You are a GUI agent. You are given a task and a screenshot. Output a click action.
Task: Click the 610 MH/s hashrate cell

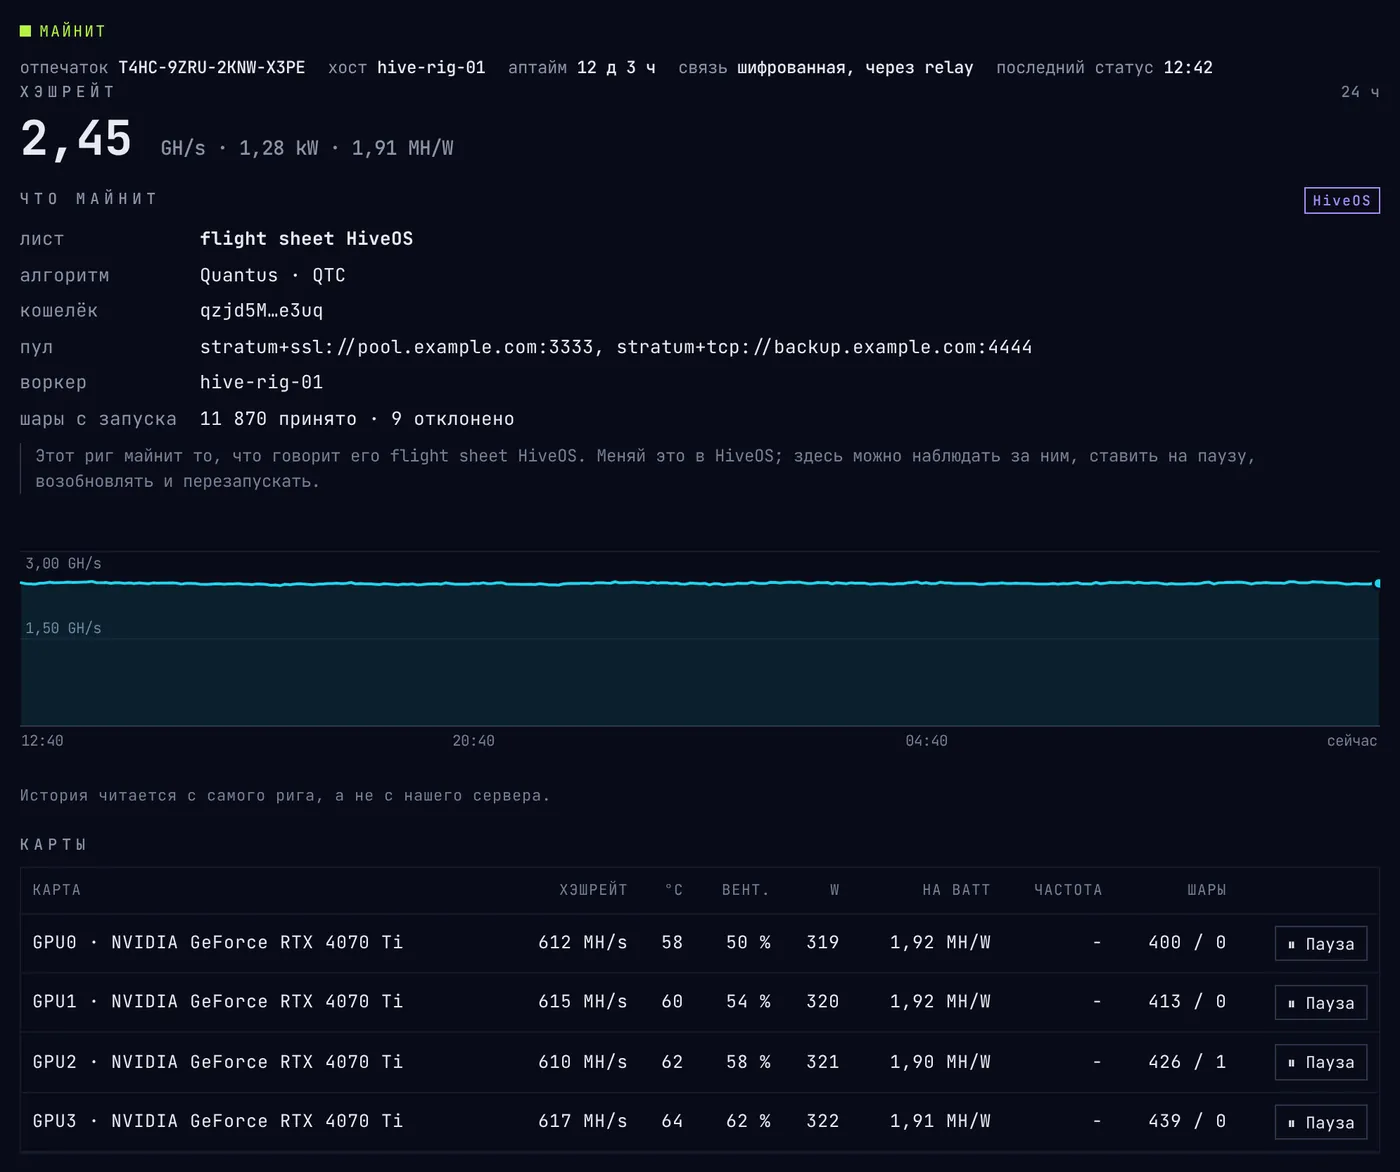583,1062
